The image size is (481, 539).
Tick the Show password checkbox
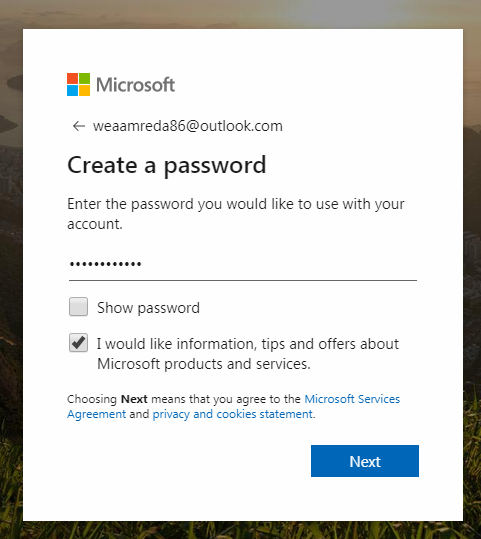78,307
